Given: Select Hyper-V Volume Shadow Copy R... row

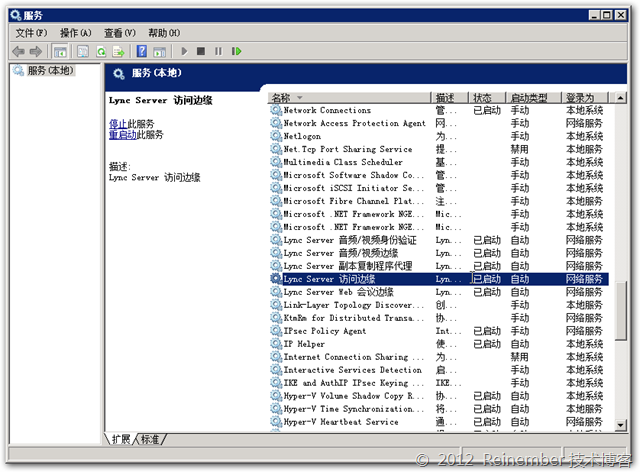Looking at the screenshot, I should (x=439, y=396).
